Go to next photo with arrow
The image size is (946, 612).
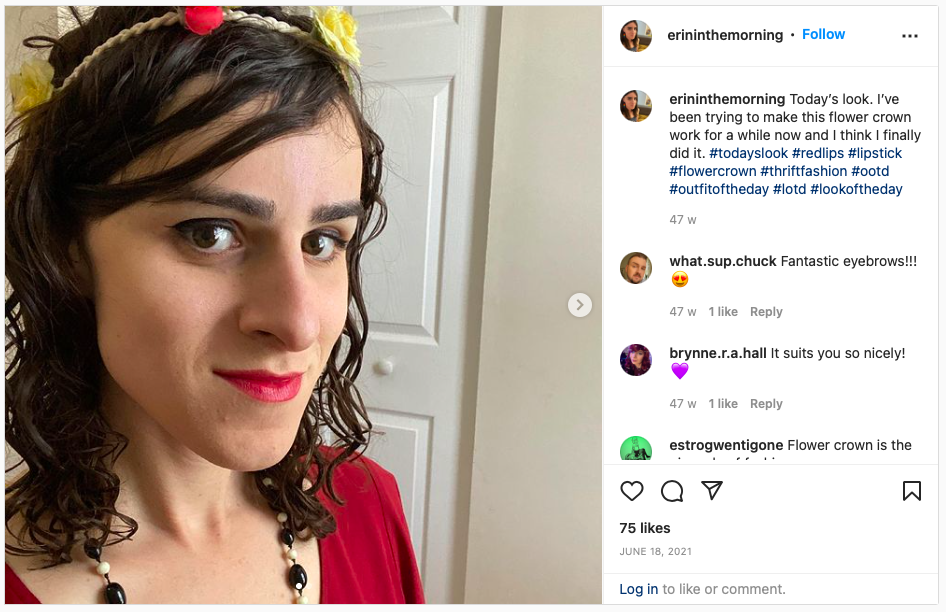[580, 305]
